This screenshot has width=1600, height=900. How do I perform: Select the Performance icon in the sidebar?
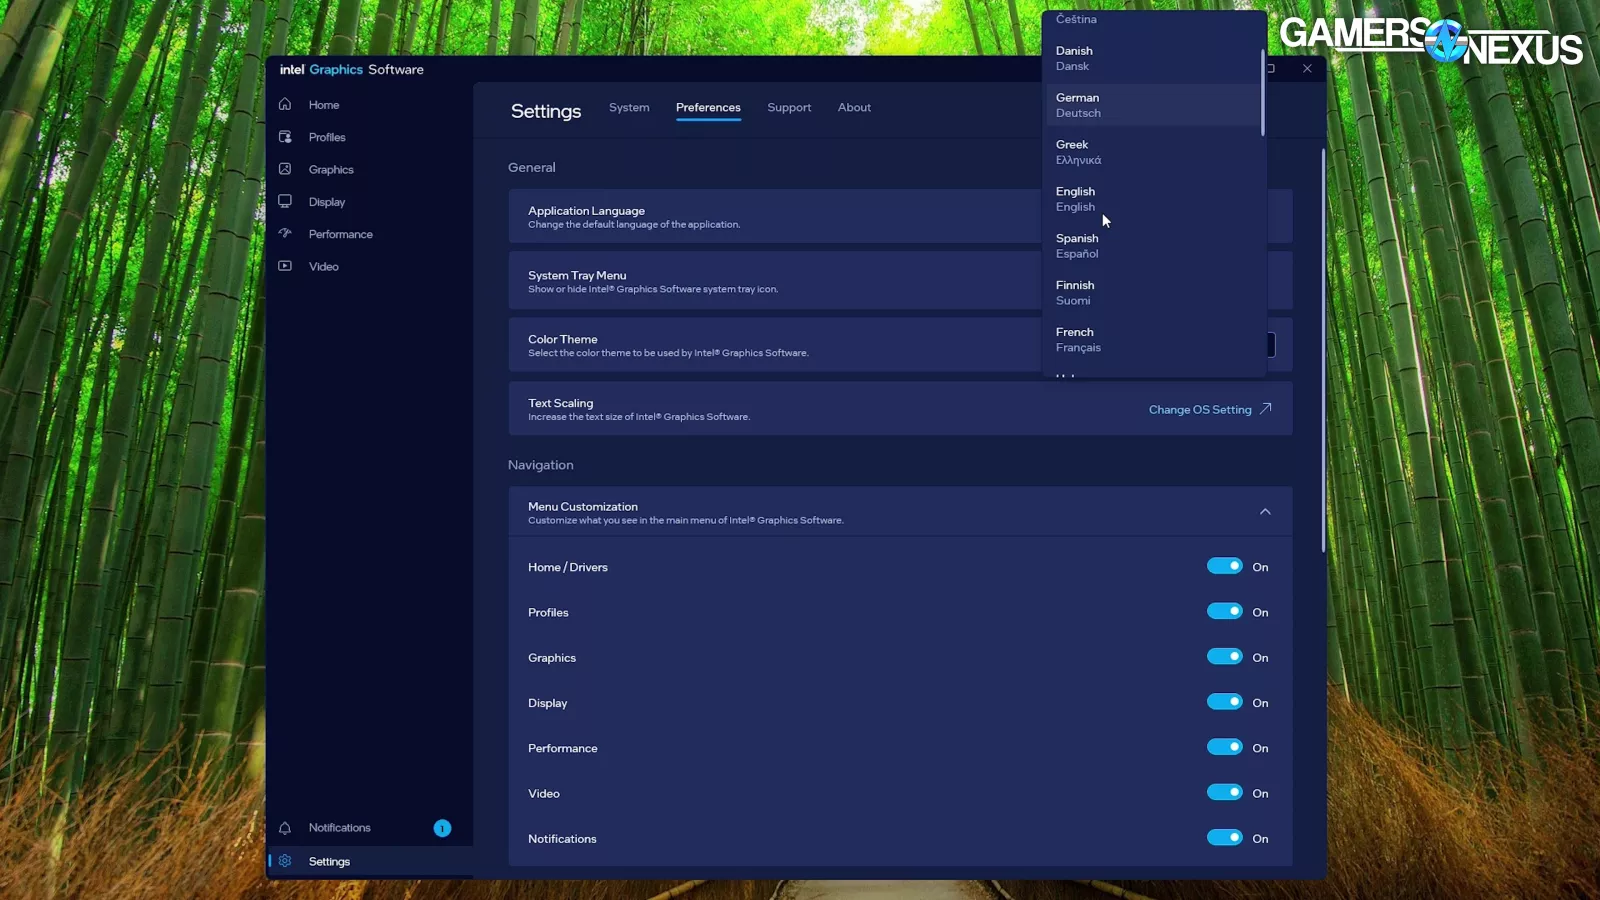tap(284, 233)
